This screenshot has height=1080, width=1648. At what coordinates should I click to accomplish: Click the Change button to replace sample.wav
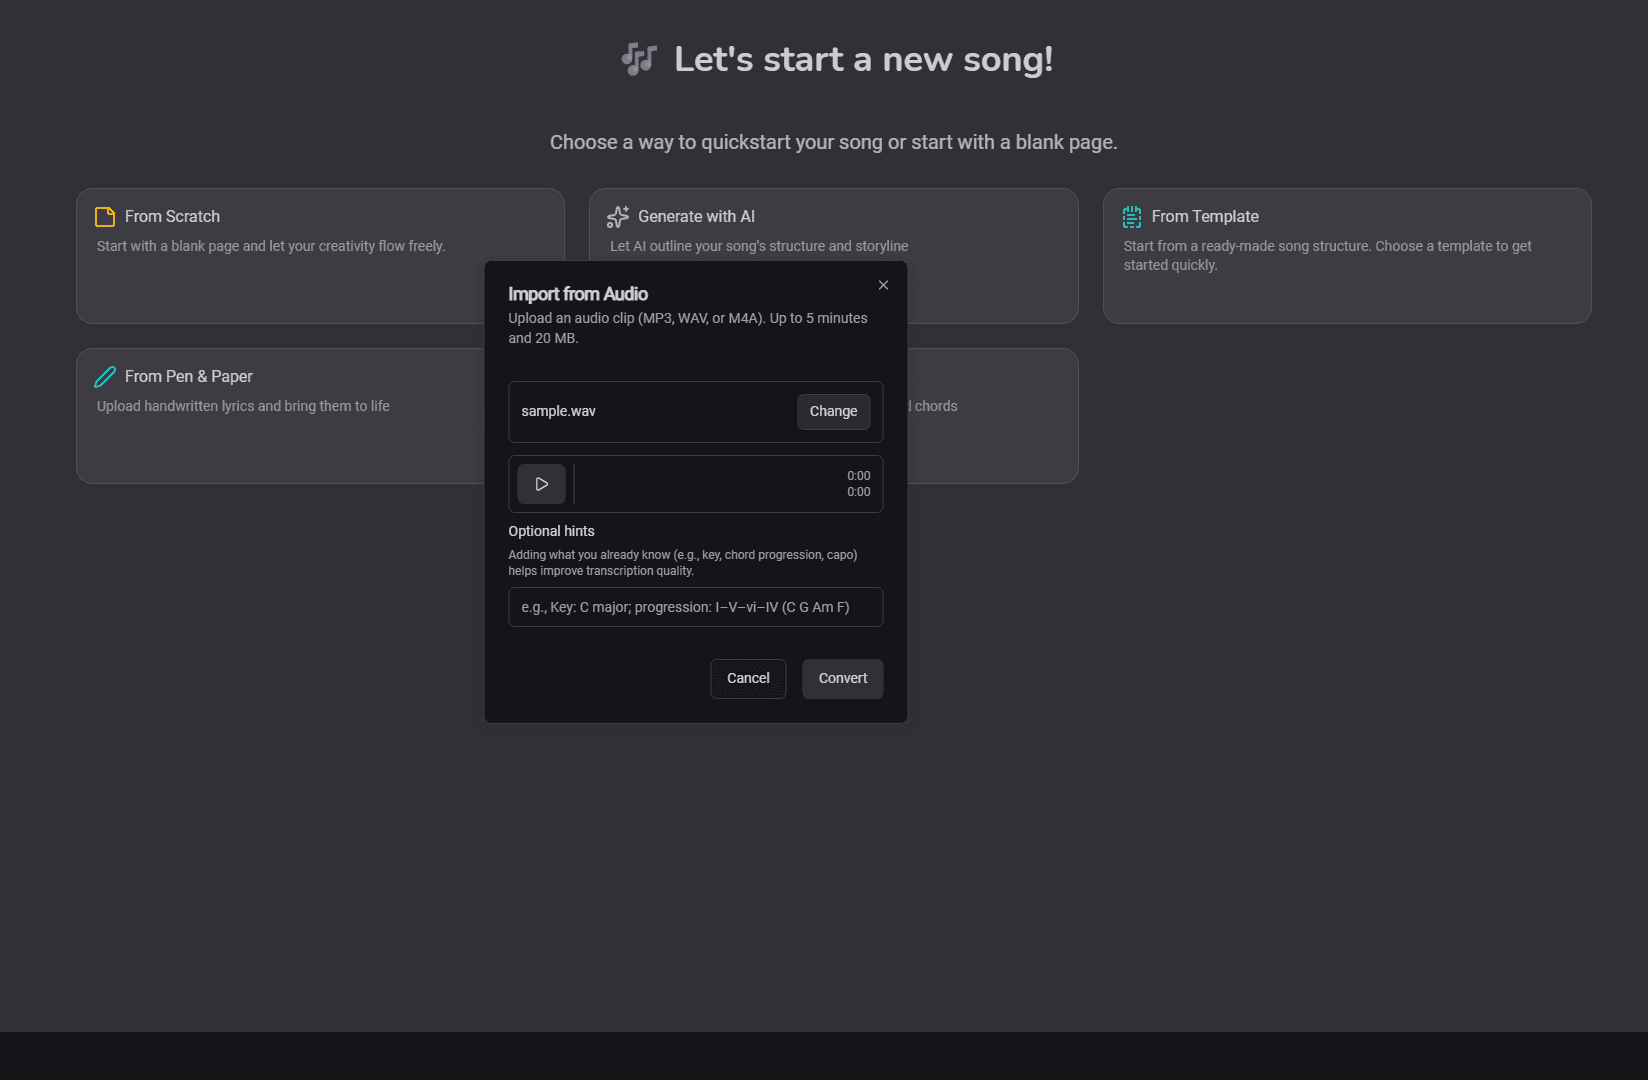[x=833, y=411]
